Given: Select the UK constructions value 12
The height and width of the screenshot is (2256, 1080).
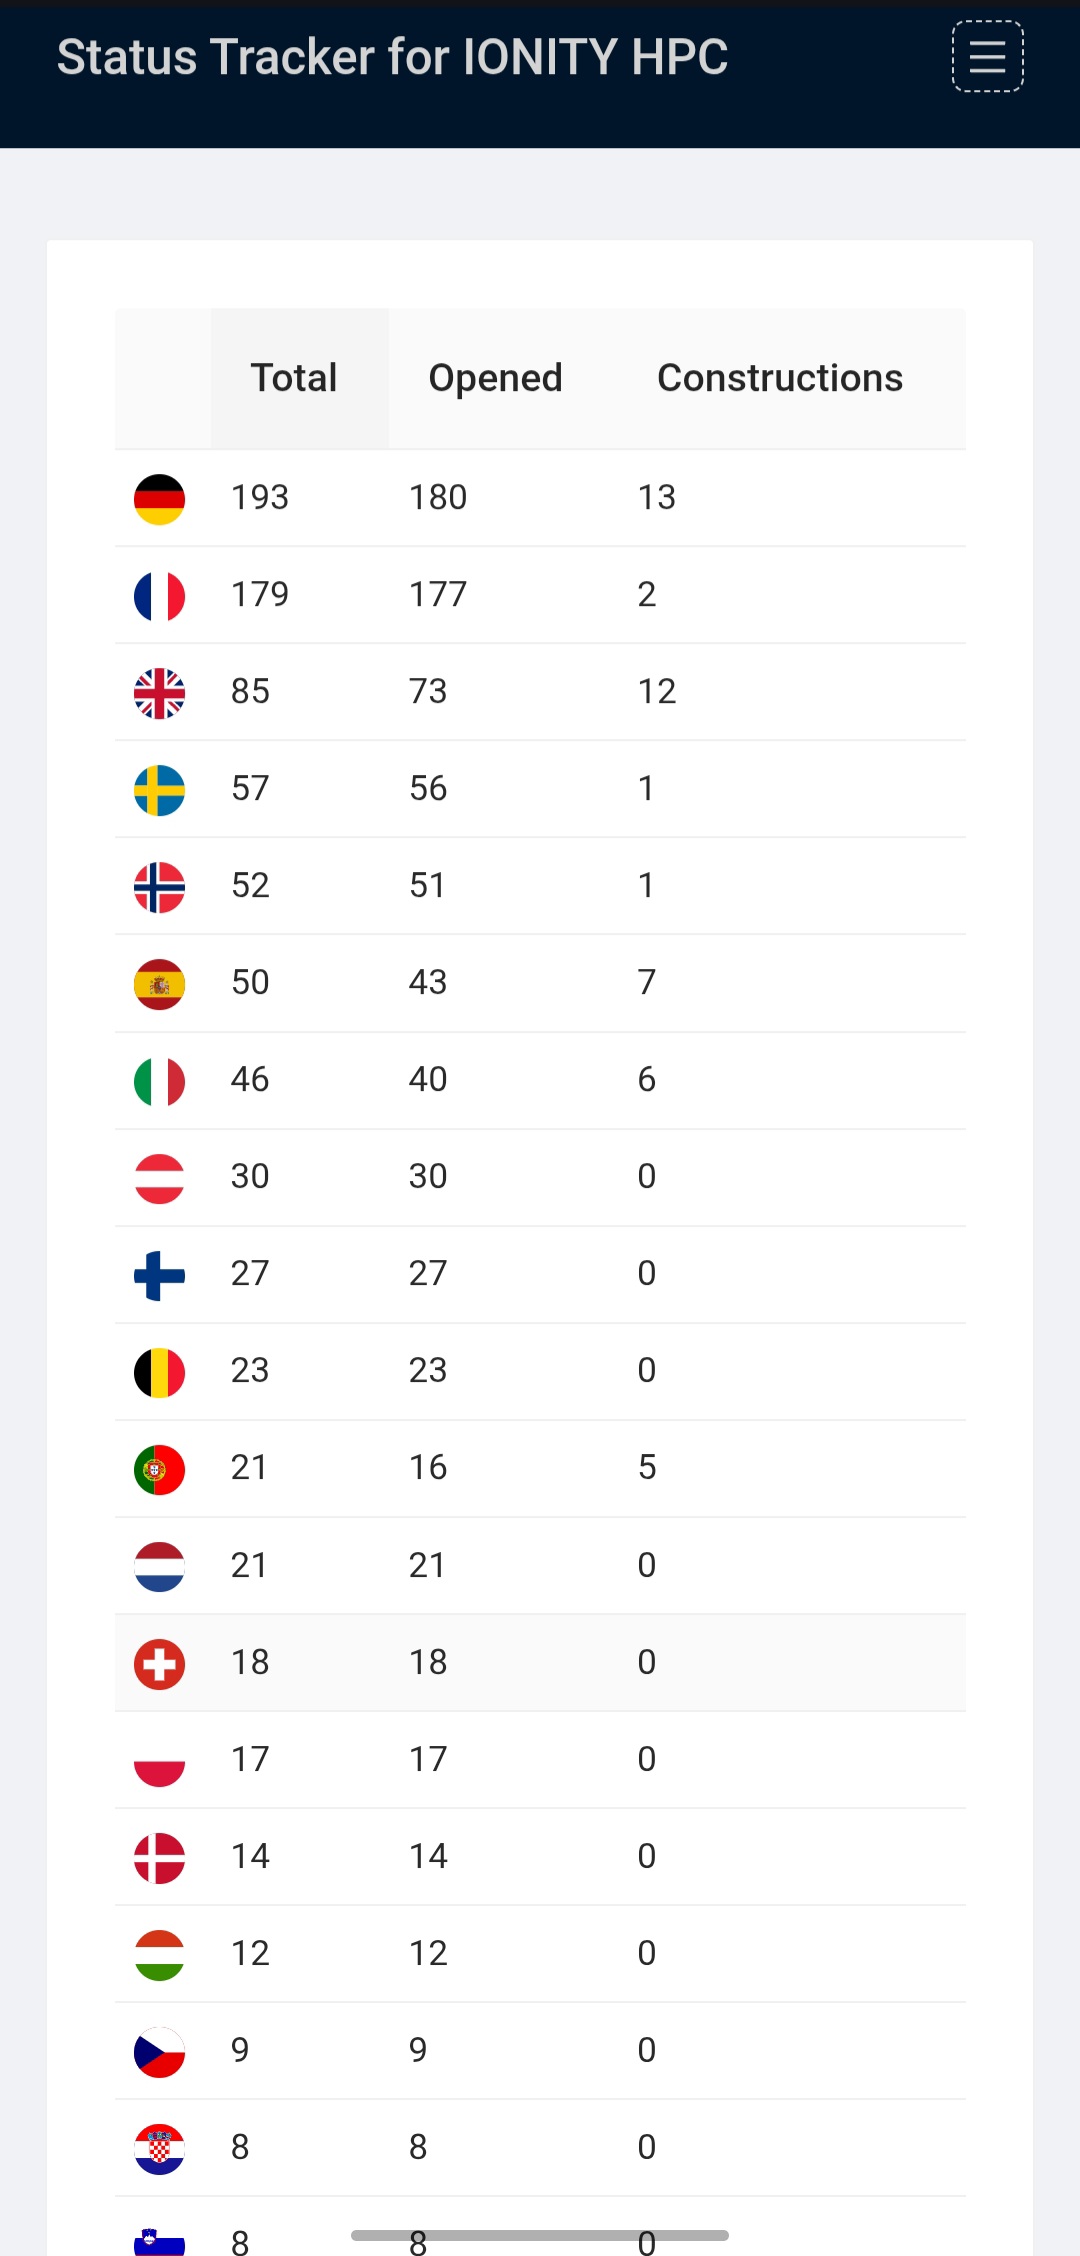Looking at the screenshot, I should point(657,692).
